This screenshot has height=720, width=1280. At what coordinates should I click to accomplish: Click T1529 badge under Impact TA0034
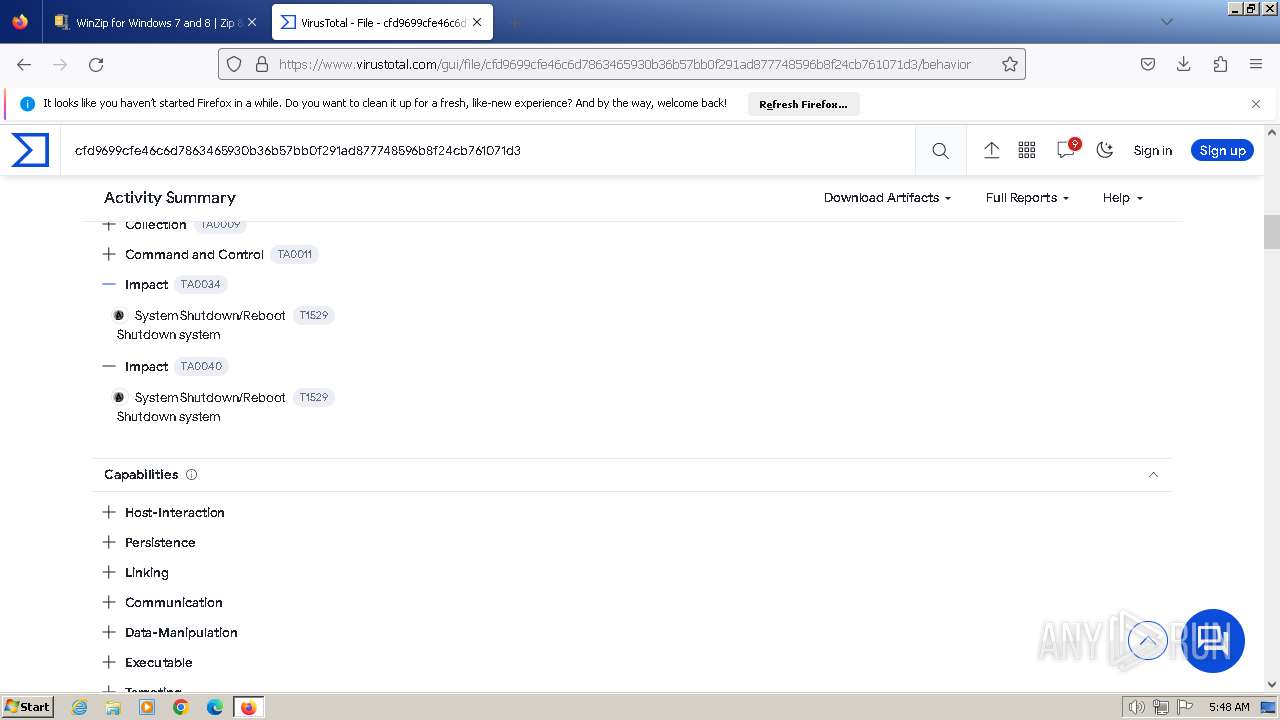pyautogui.click(x=313, y=315)
